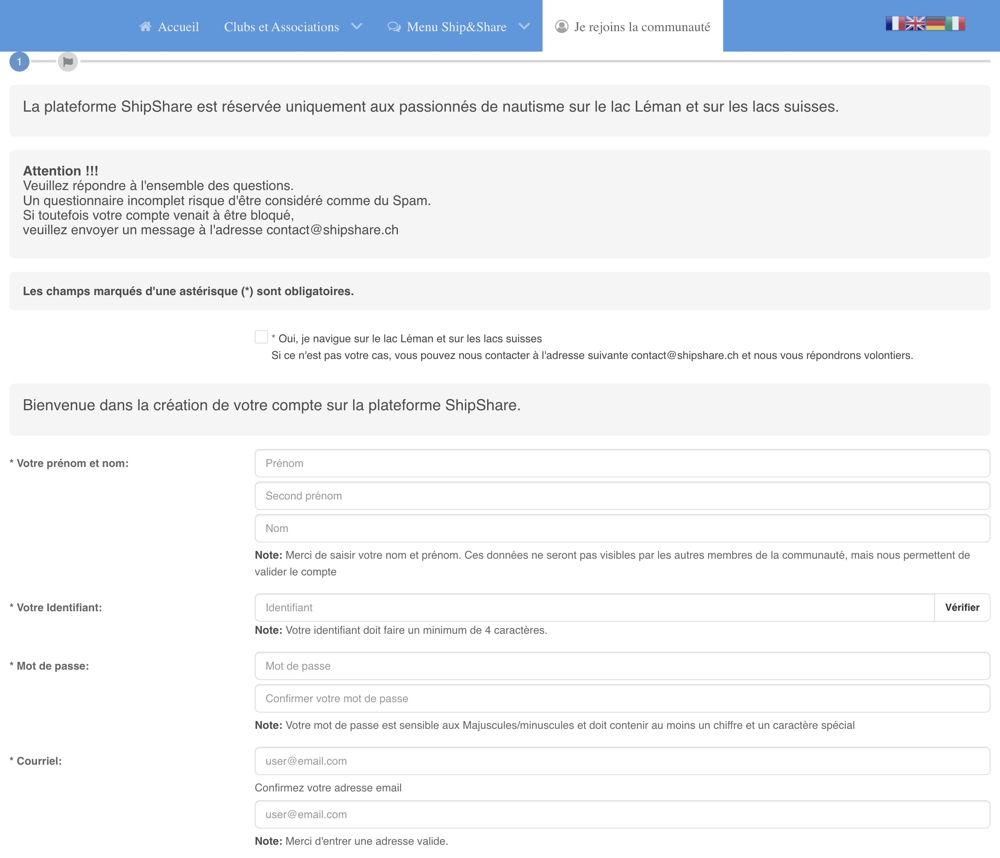Click the first Courriel email field
1000x858 pixels.
click(621, 761)
